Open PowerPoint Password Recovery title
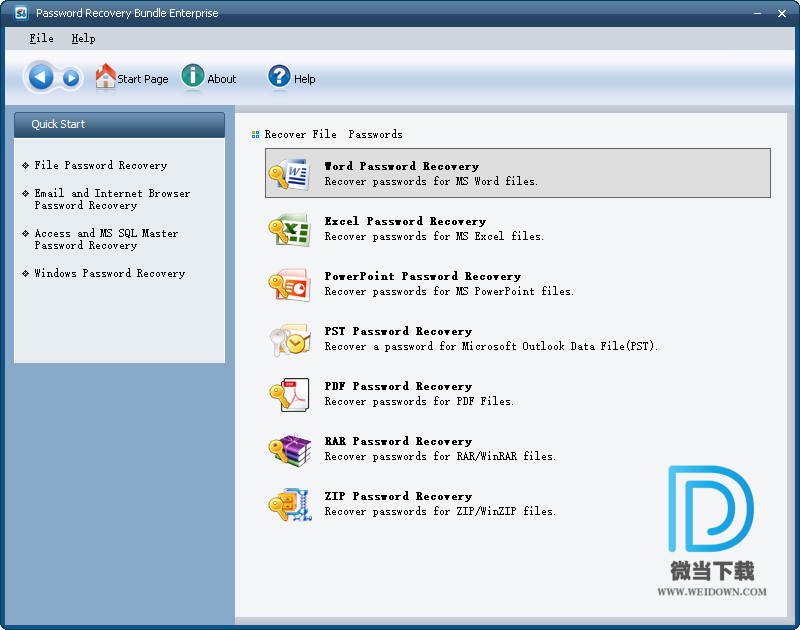The image size is (800, 630). pyautogui.click(x=422, y=276)
